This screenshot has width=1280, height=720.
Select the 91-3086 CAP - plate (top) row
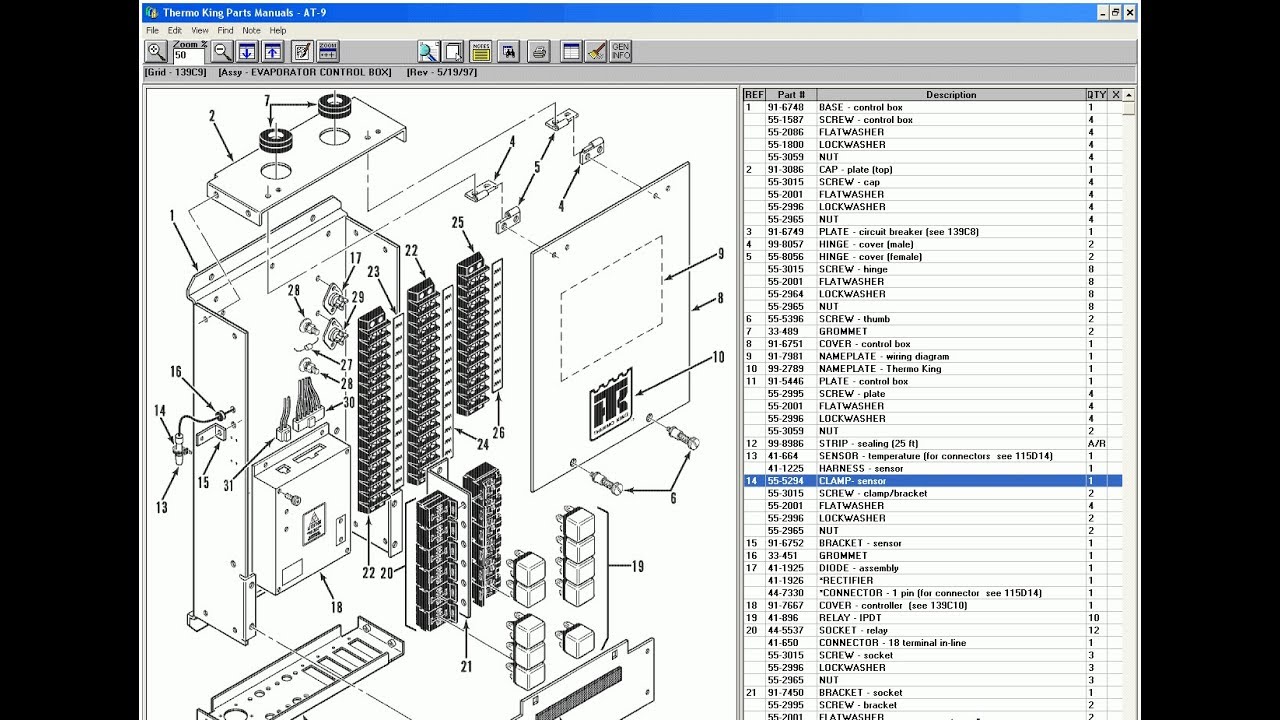click(933, 170)
